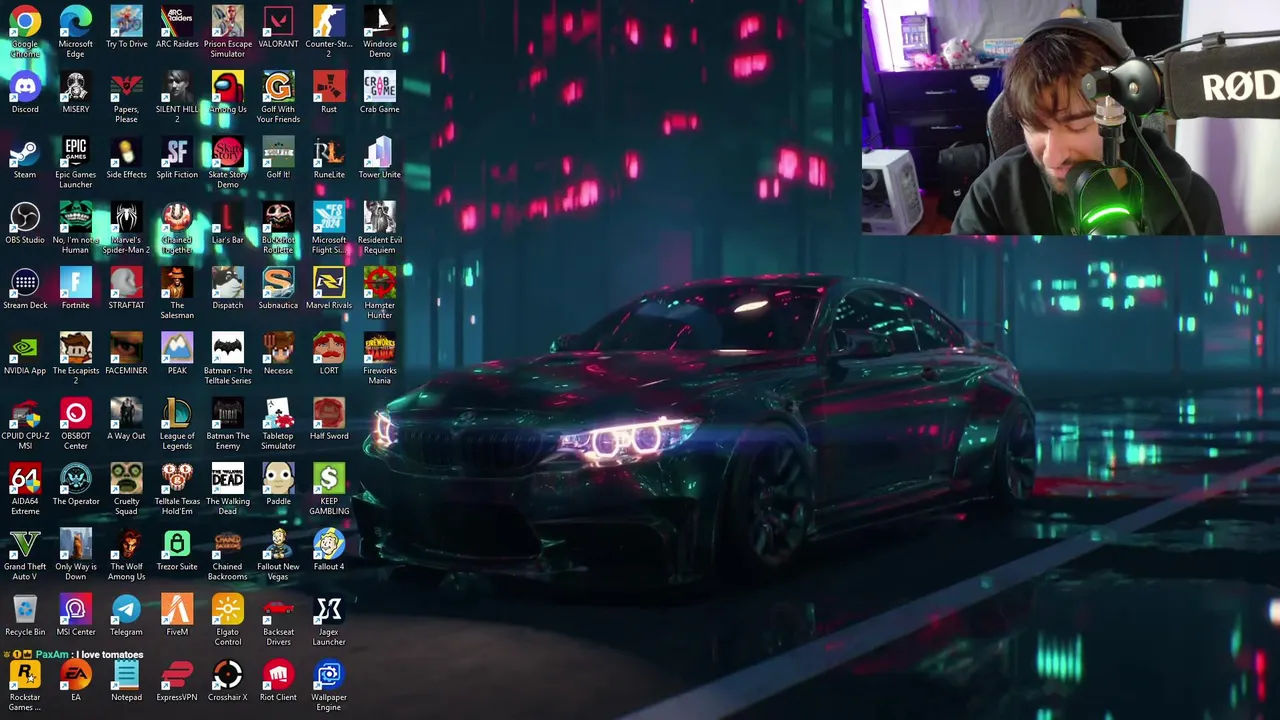Open League of Legends shortcut

177,413
